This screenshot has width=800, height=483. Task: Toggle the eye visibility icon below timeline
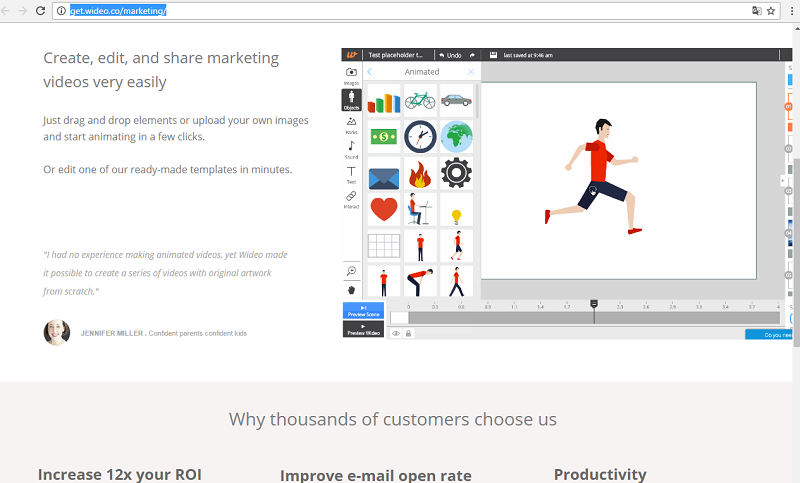click(x=396, y=333)
